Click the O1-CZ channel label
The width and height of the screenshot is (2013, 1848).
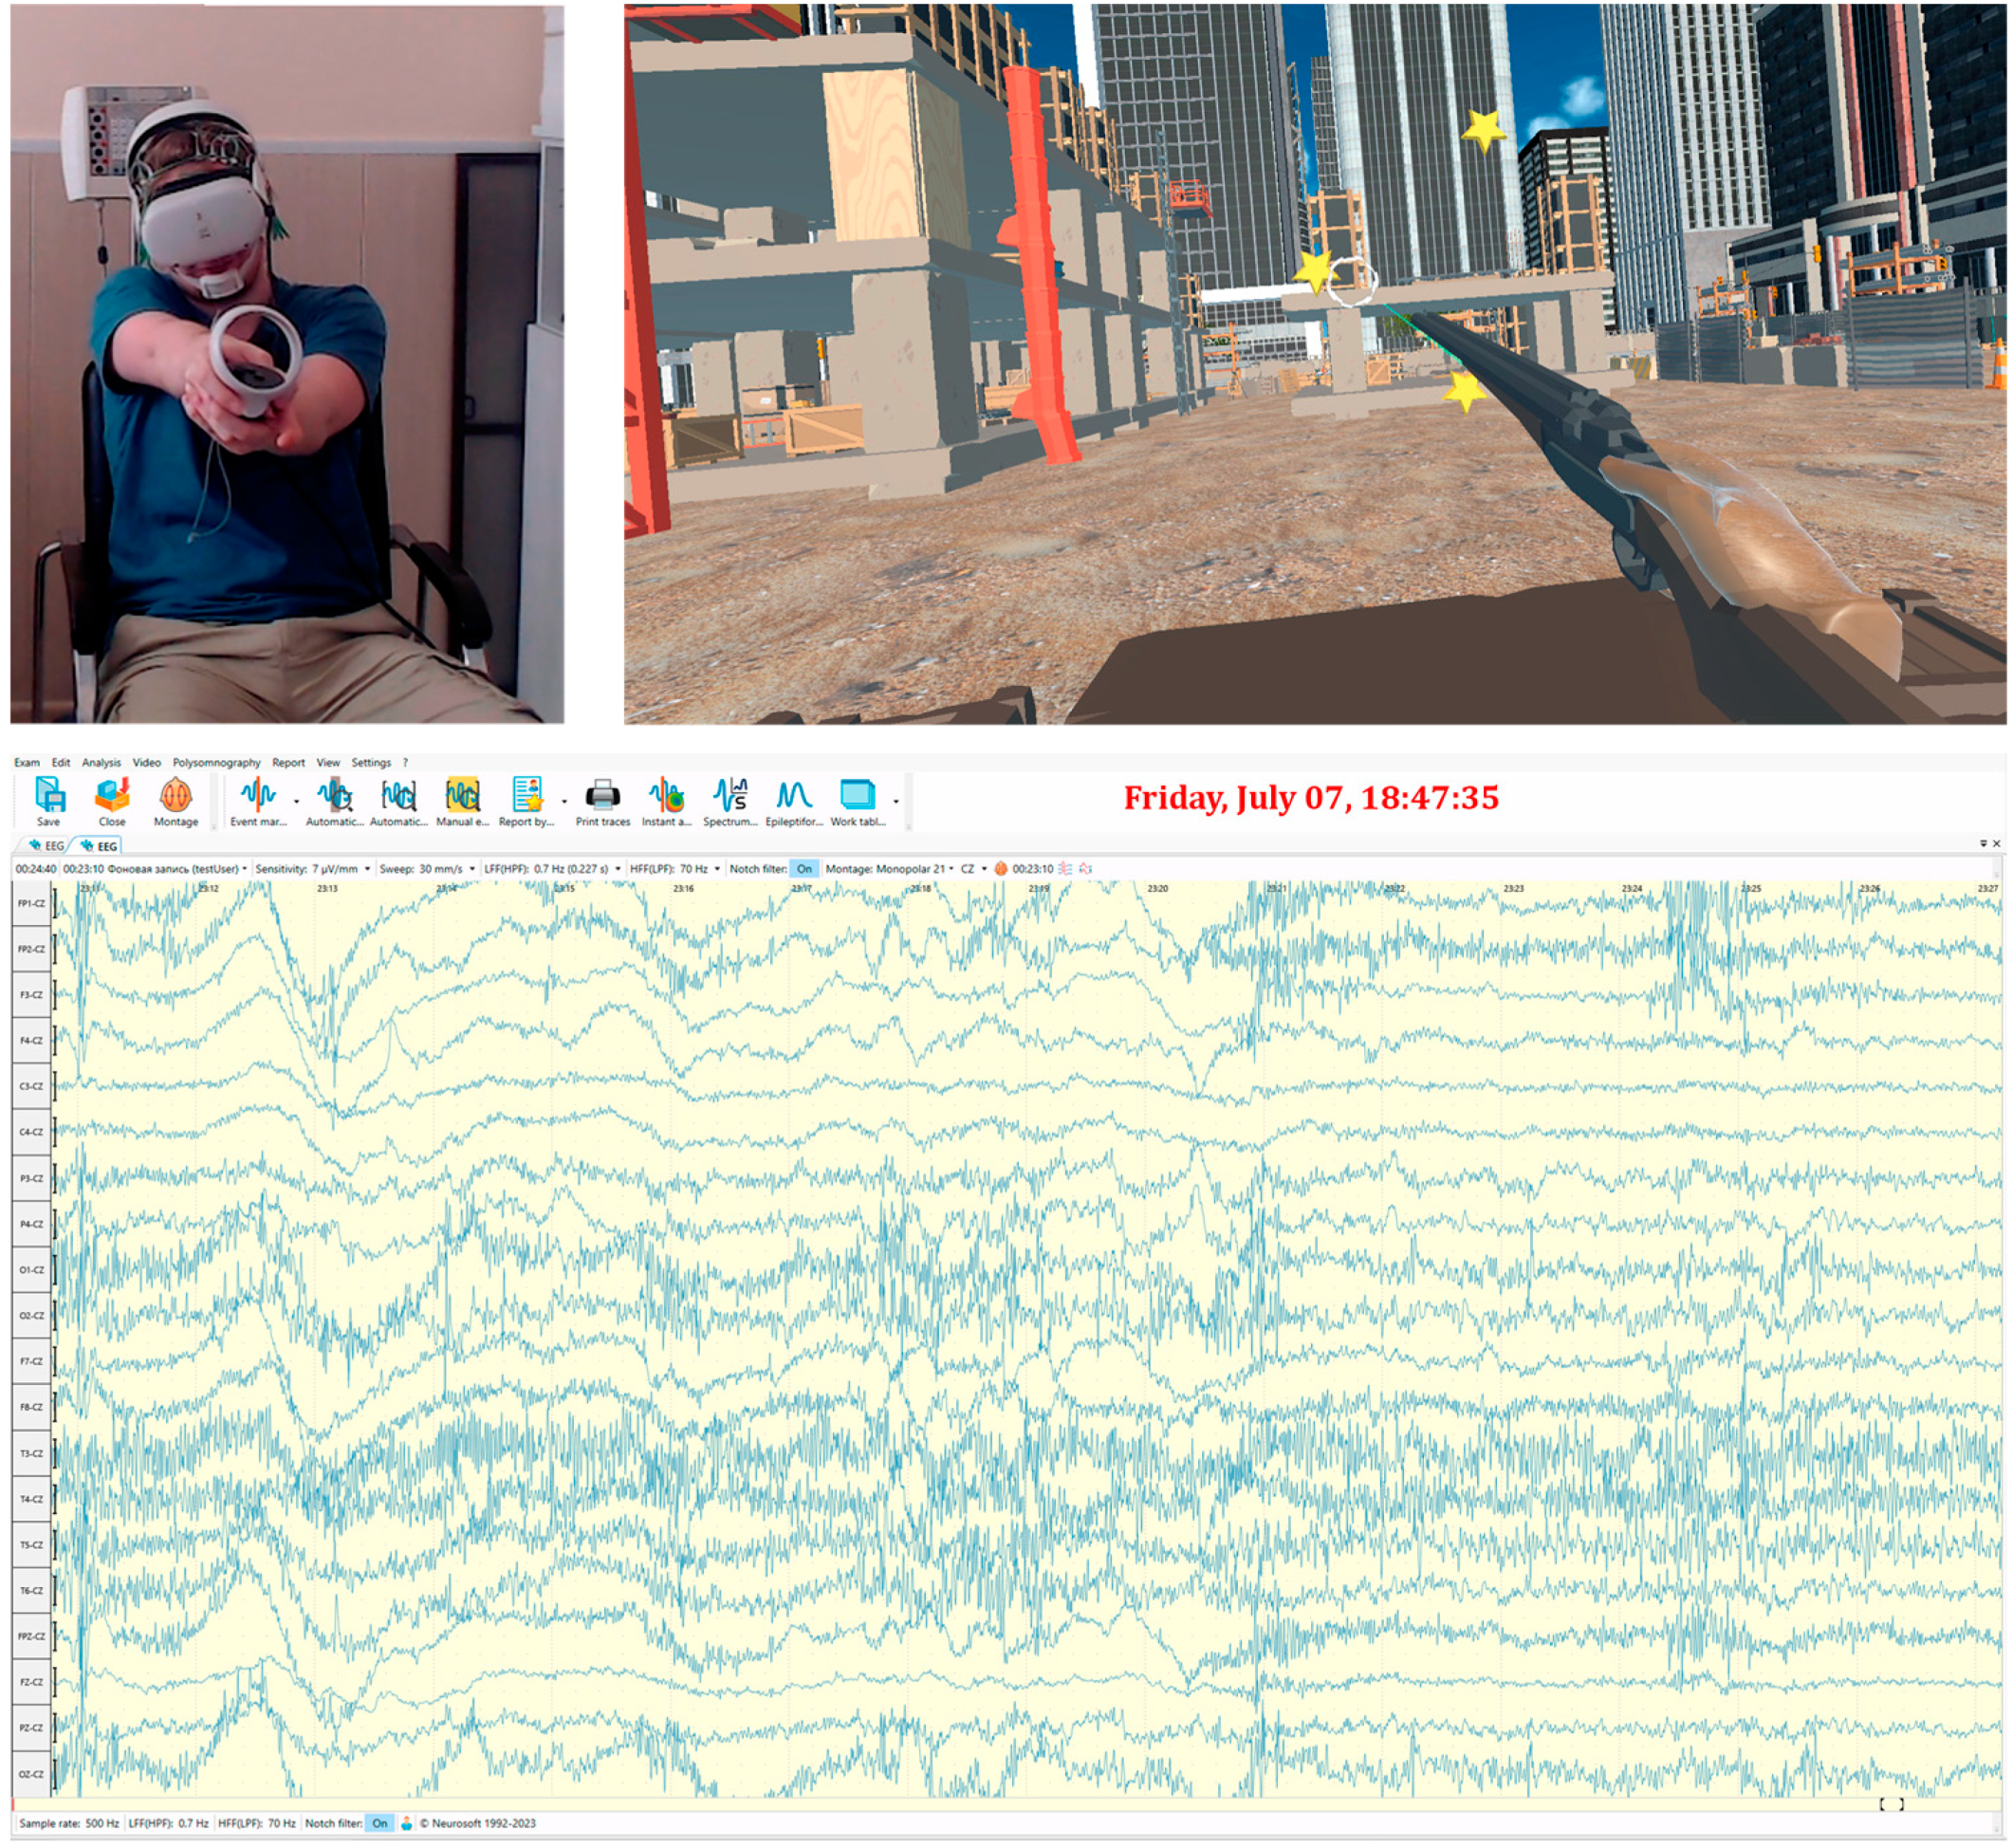(x=31, y=1270)
